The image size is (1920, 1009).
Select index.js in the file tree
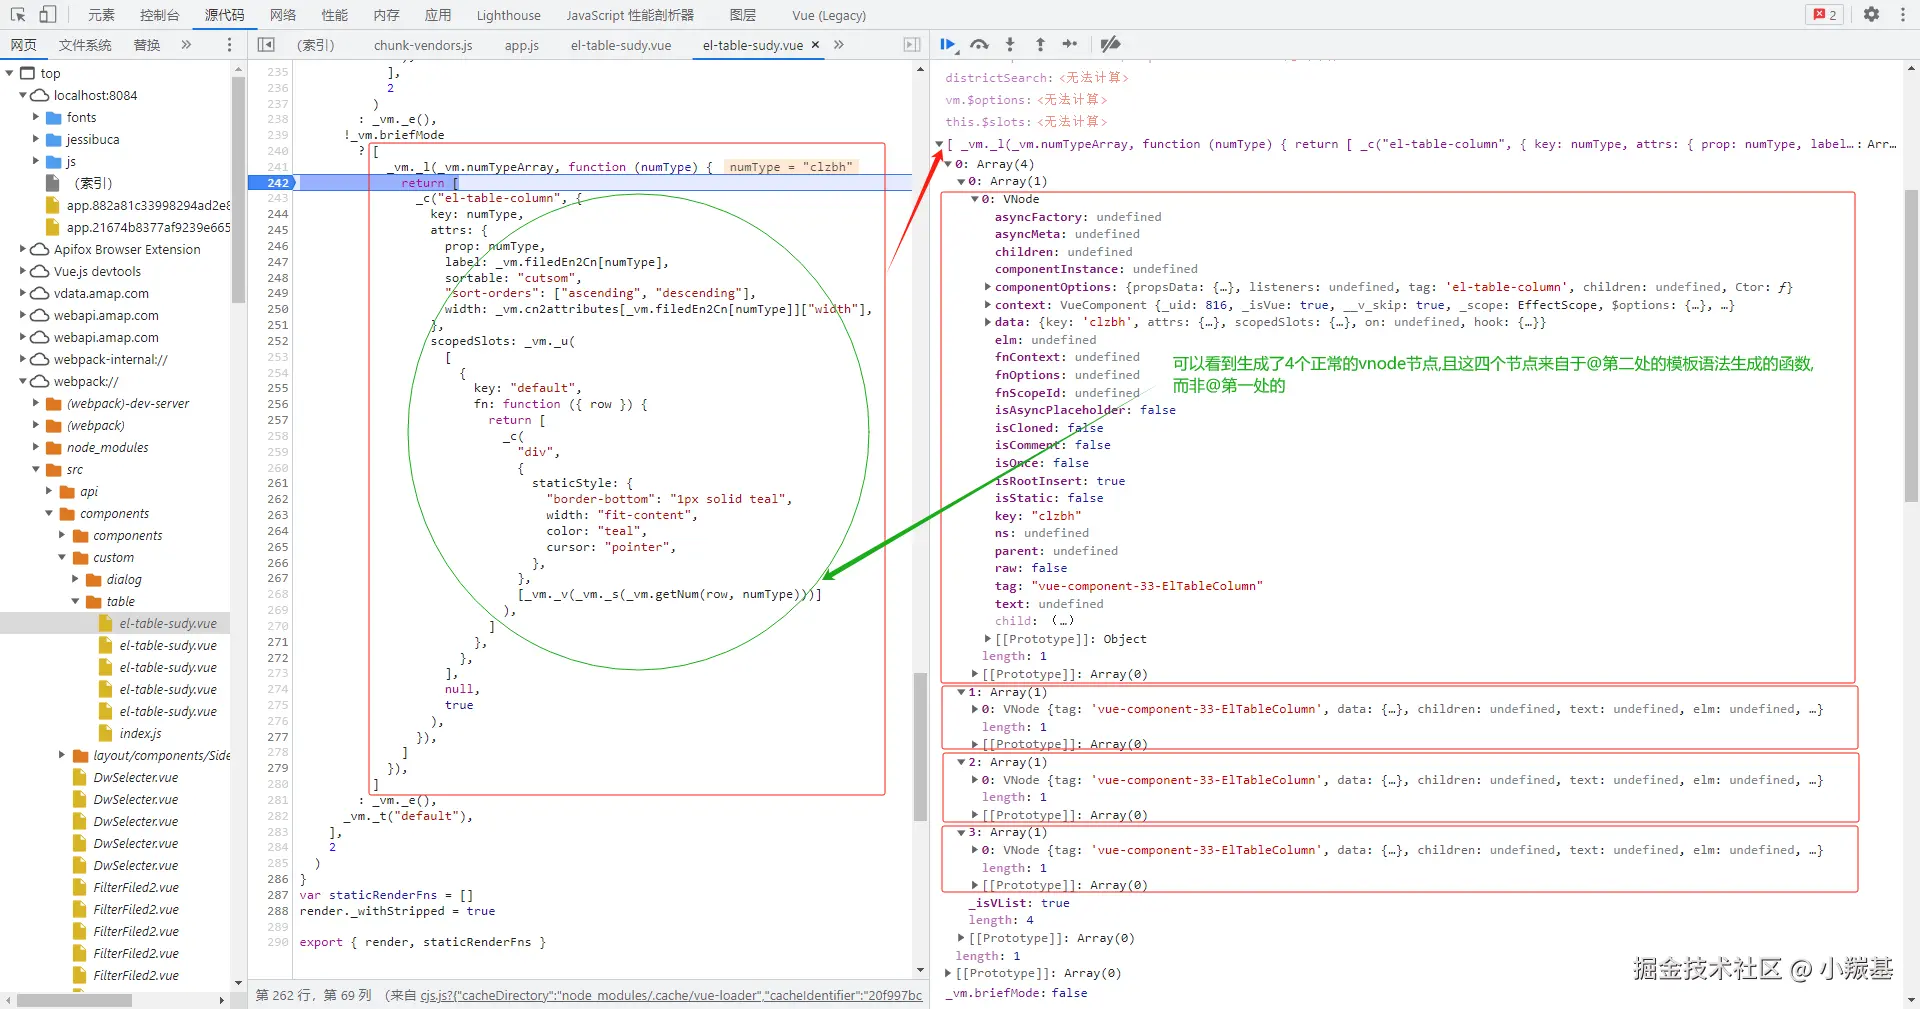[x=140, y=733]
